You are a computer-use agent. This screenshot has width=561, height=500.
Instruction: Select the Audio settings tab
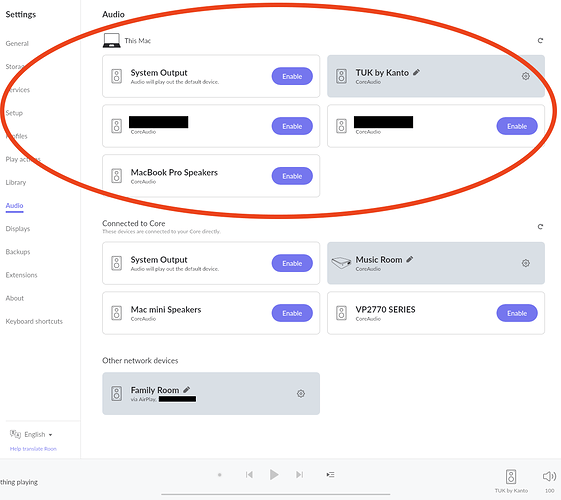click(x=14, y=206)
